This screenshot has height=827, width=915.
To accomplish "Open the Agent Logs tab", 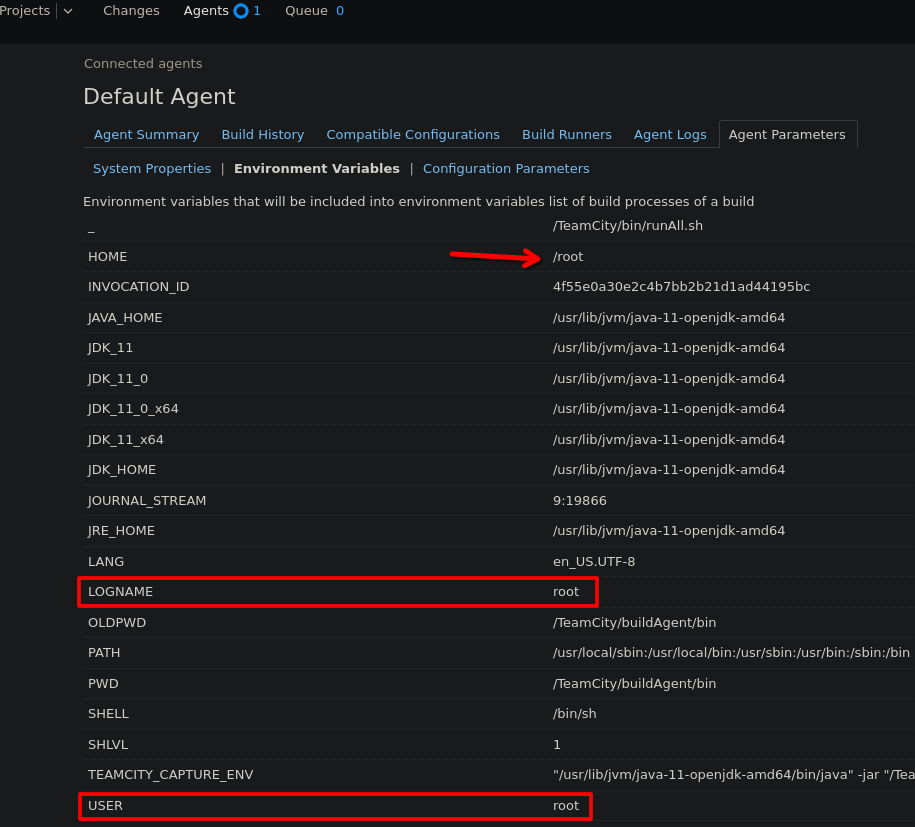I will tap(669, 135).
